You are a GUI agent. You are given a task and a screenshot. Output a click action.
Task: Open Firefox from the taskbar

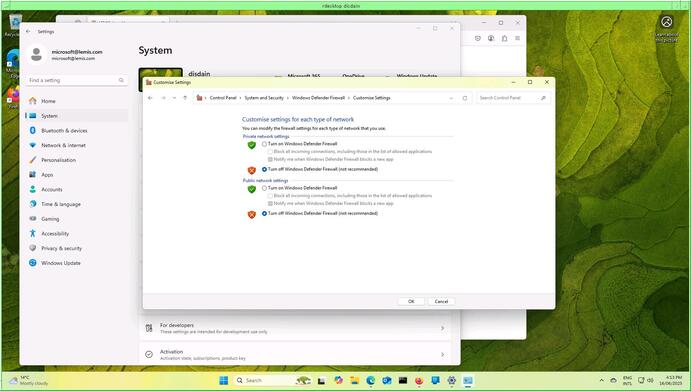(419, 380)
